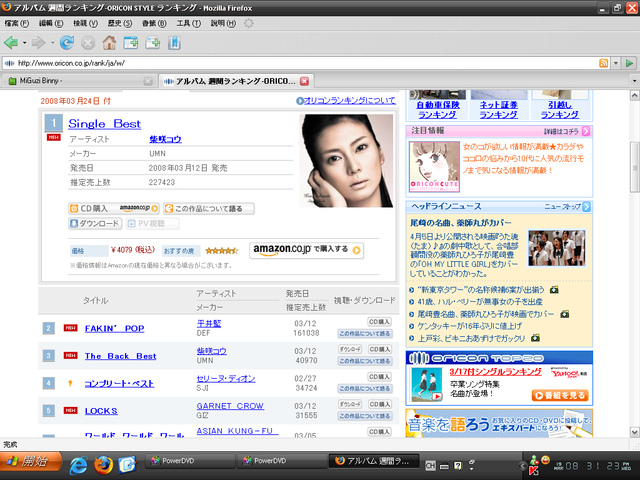Click the CH language indicator in taskbar

430,465
